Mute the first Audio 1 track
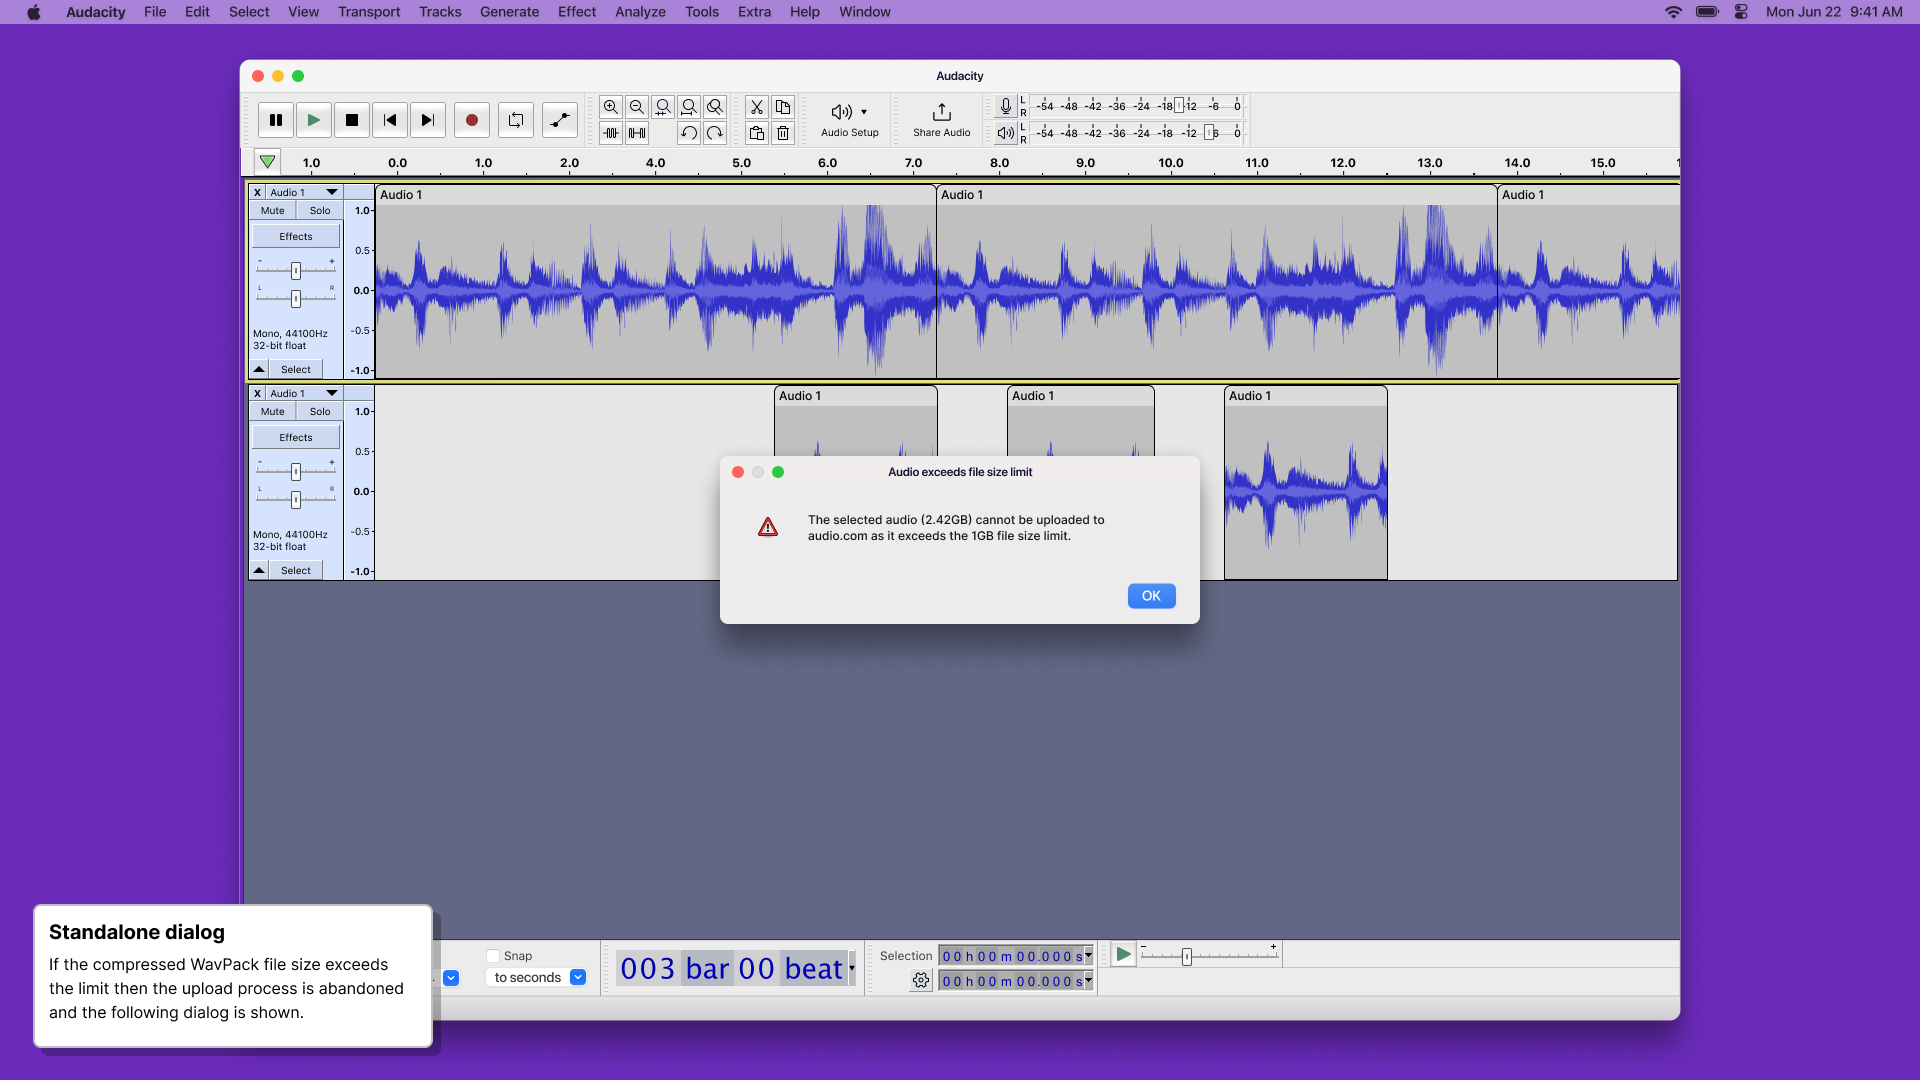The height and width of the screenshot is (1080, 1920). (272, 210)
